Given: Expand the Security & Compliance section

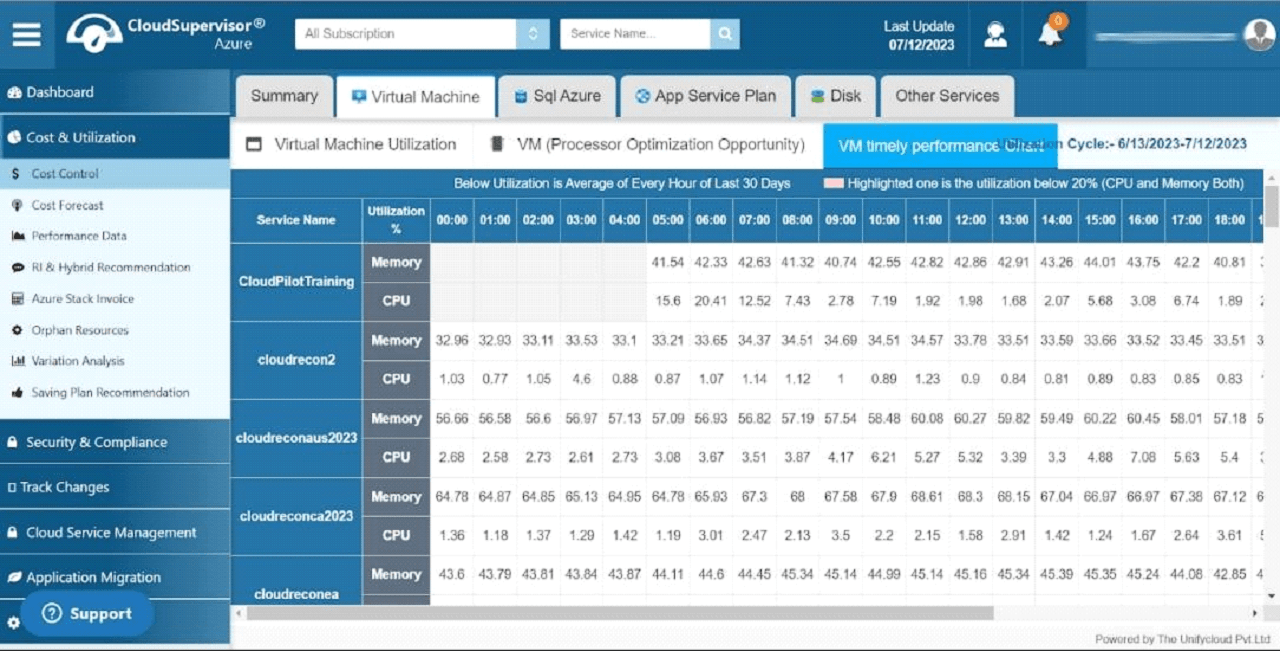Looking at the screenshot, I should click(x=115, y=442).
